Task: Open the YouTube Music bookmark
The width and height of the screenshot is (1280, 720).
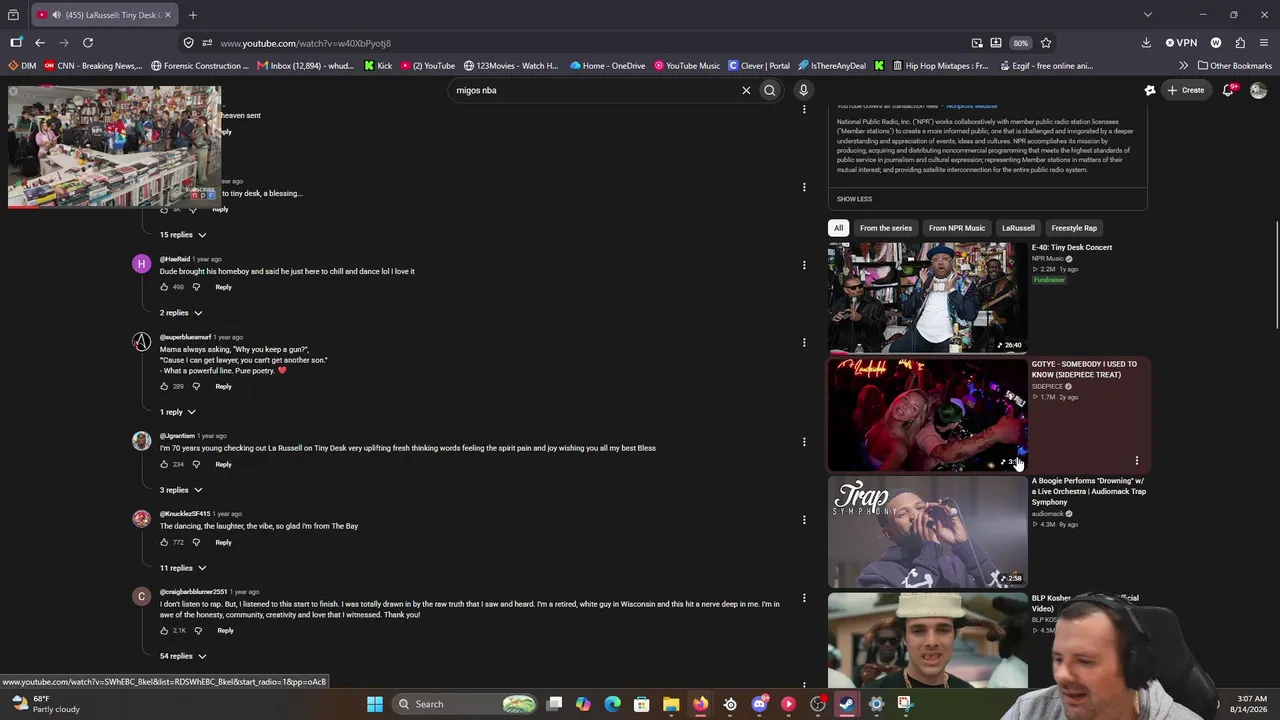Action: tap(687, 66)
